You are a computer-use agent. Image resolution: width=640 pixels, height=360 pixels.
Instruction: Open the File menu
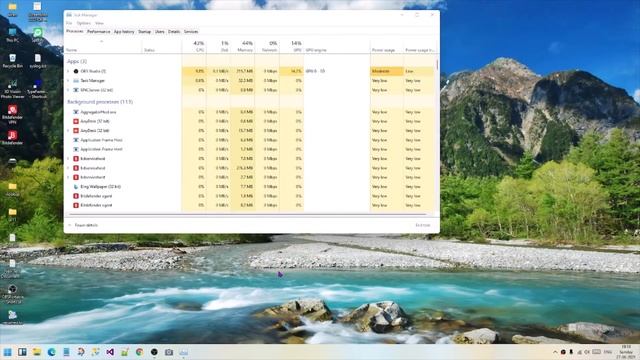point(69,23)
